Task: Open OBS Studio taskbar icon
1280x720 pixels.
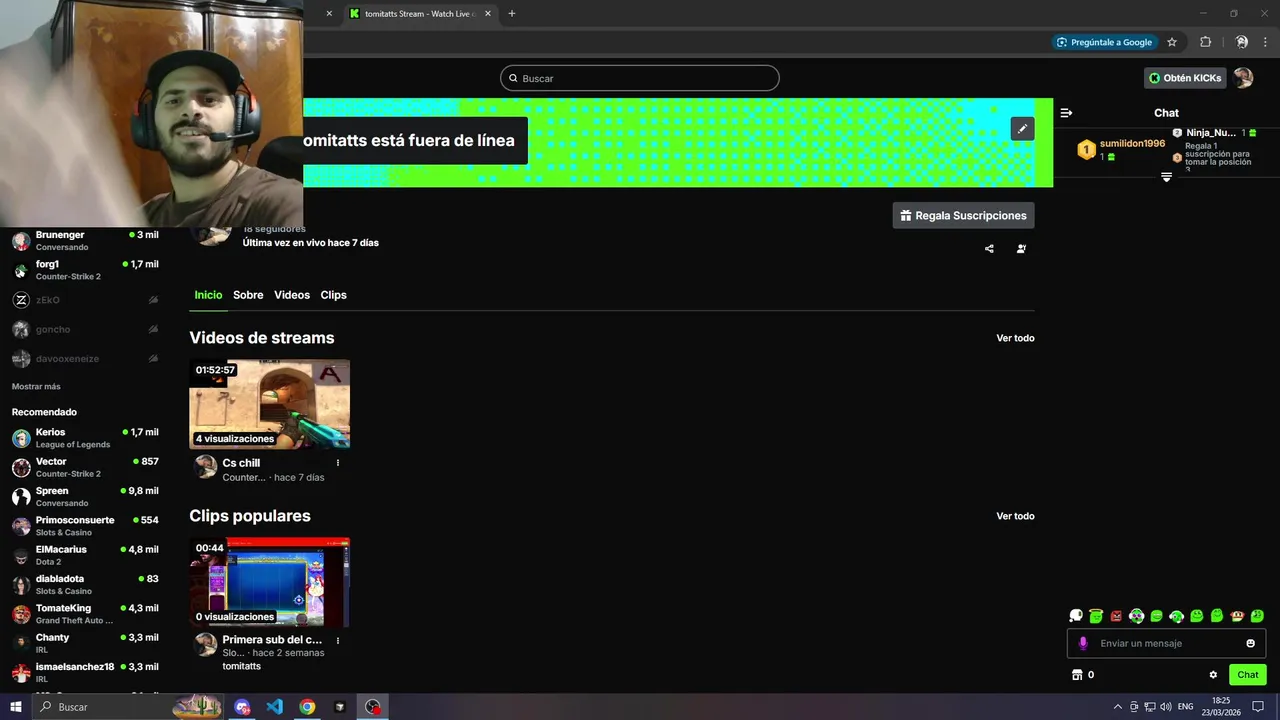Action: pos(372,707)
